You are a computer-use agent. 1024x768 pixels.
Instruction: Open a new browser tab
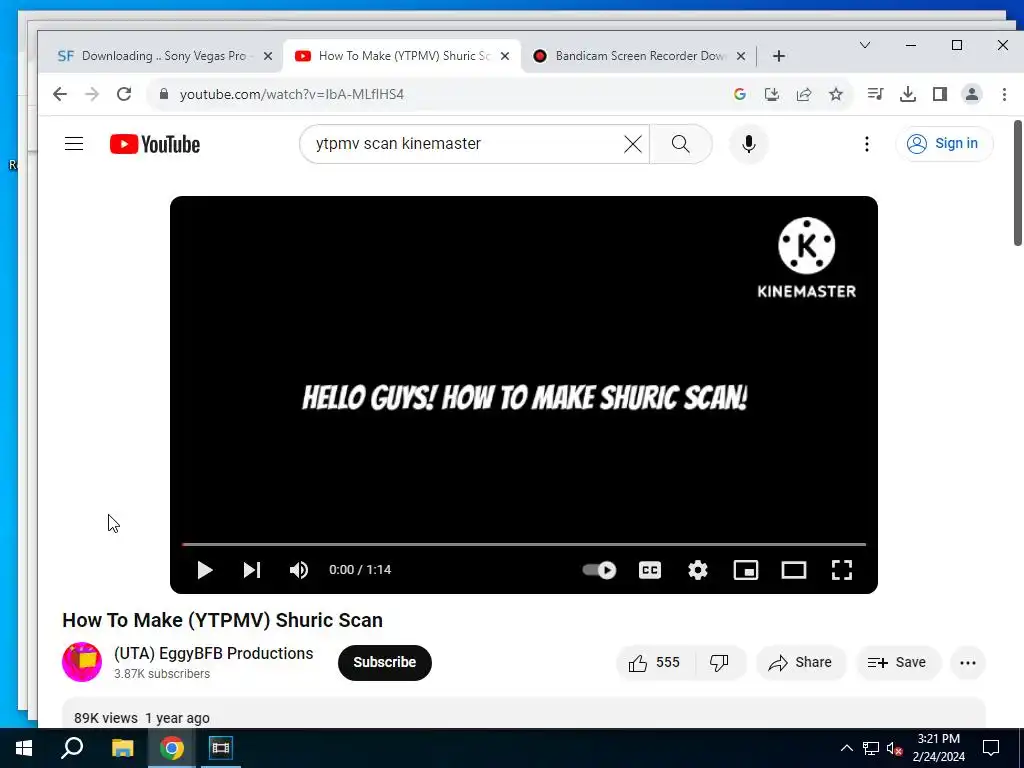778,56
